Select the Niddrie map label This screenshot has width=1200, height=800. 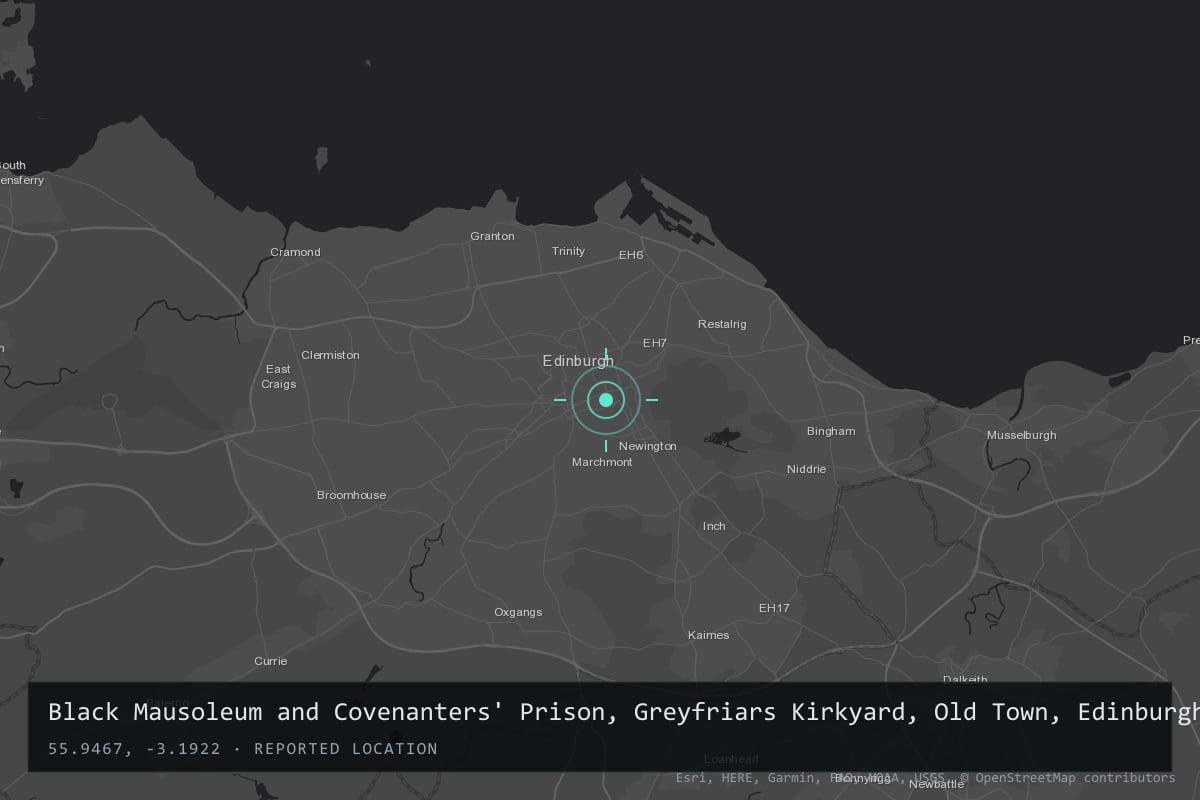(807, 469)
